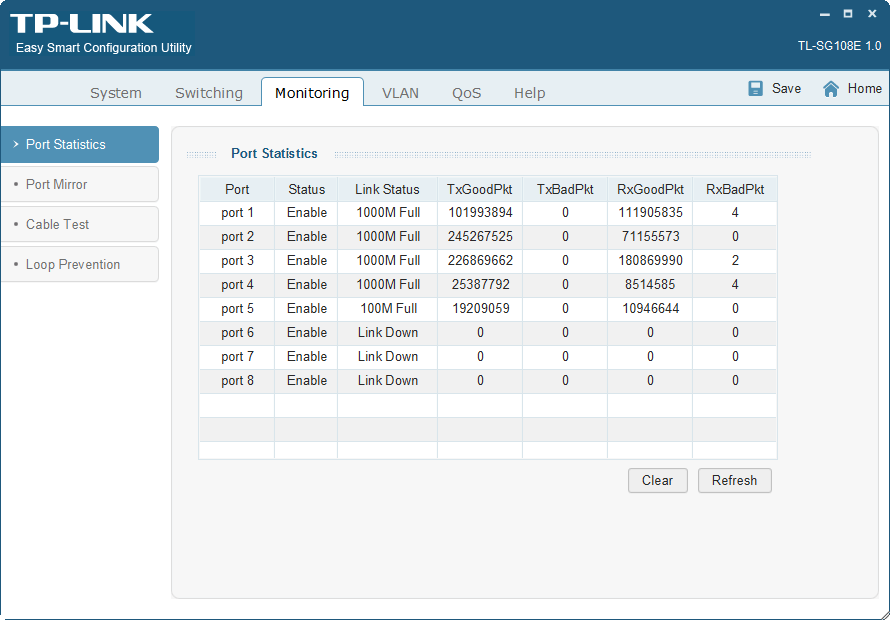Open the Help tab
The height and width of the screenshot is (620, 890).
[x=530, y=93]
